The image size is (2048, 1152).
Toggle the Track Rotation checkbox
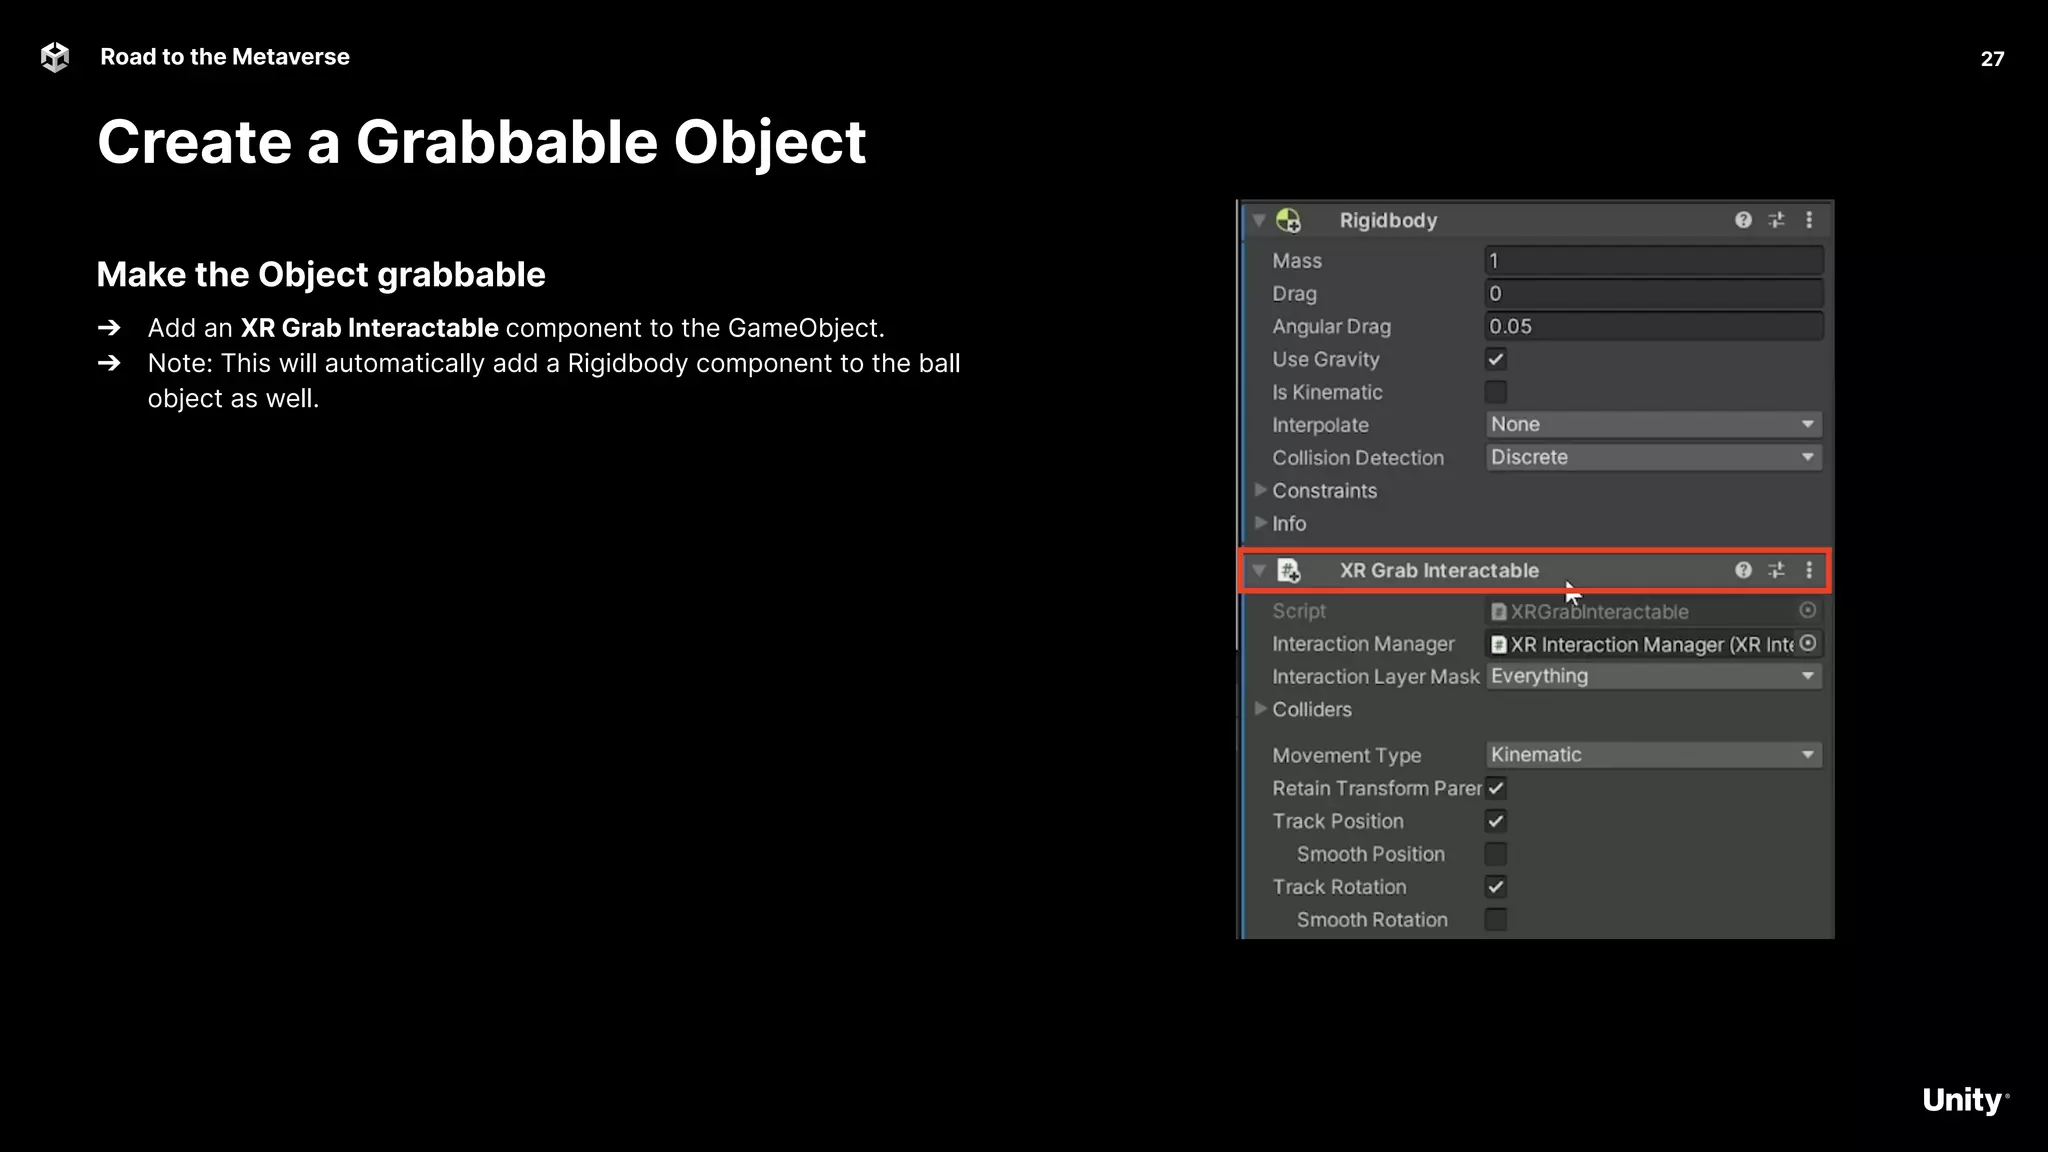[1496, 887]
